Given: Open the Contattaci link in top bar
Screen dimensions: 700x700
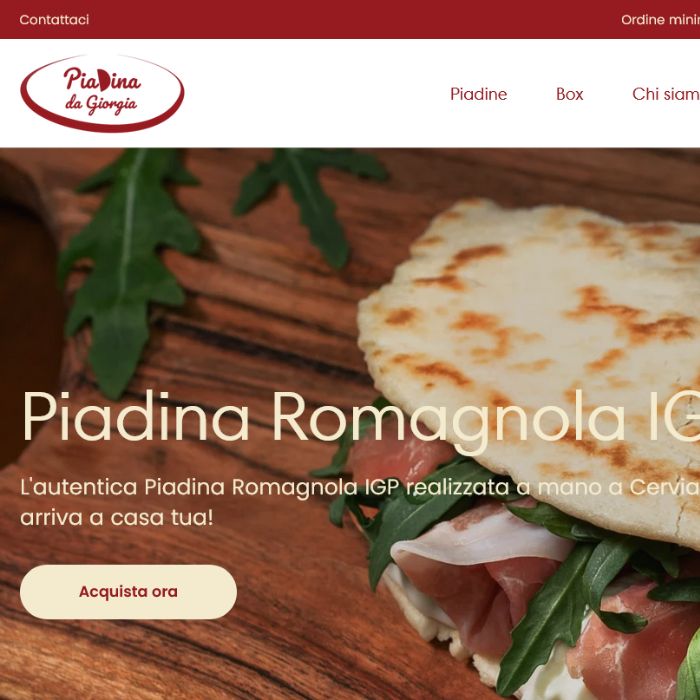Looking at the screenshot, I should click(x=54, y=20).
